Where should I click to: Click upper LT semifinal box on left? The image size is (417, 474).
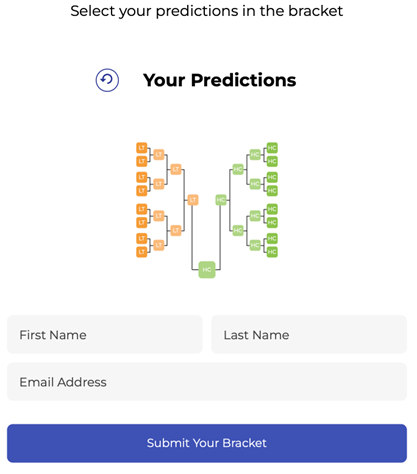pyautogui.click(x=176, y=169)
